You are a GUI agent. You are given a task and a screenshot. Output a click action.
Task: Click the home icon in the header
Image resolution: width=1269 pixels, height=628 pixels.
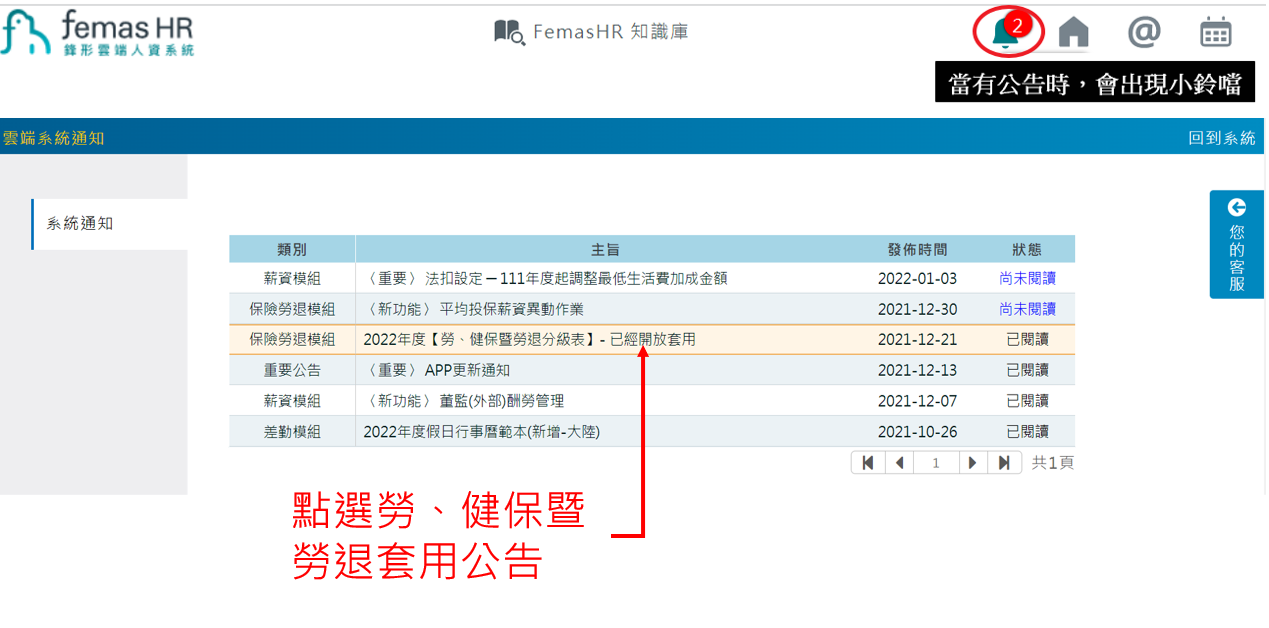click(x=1073, y=31)
